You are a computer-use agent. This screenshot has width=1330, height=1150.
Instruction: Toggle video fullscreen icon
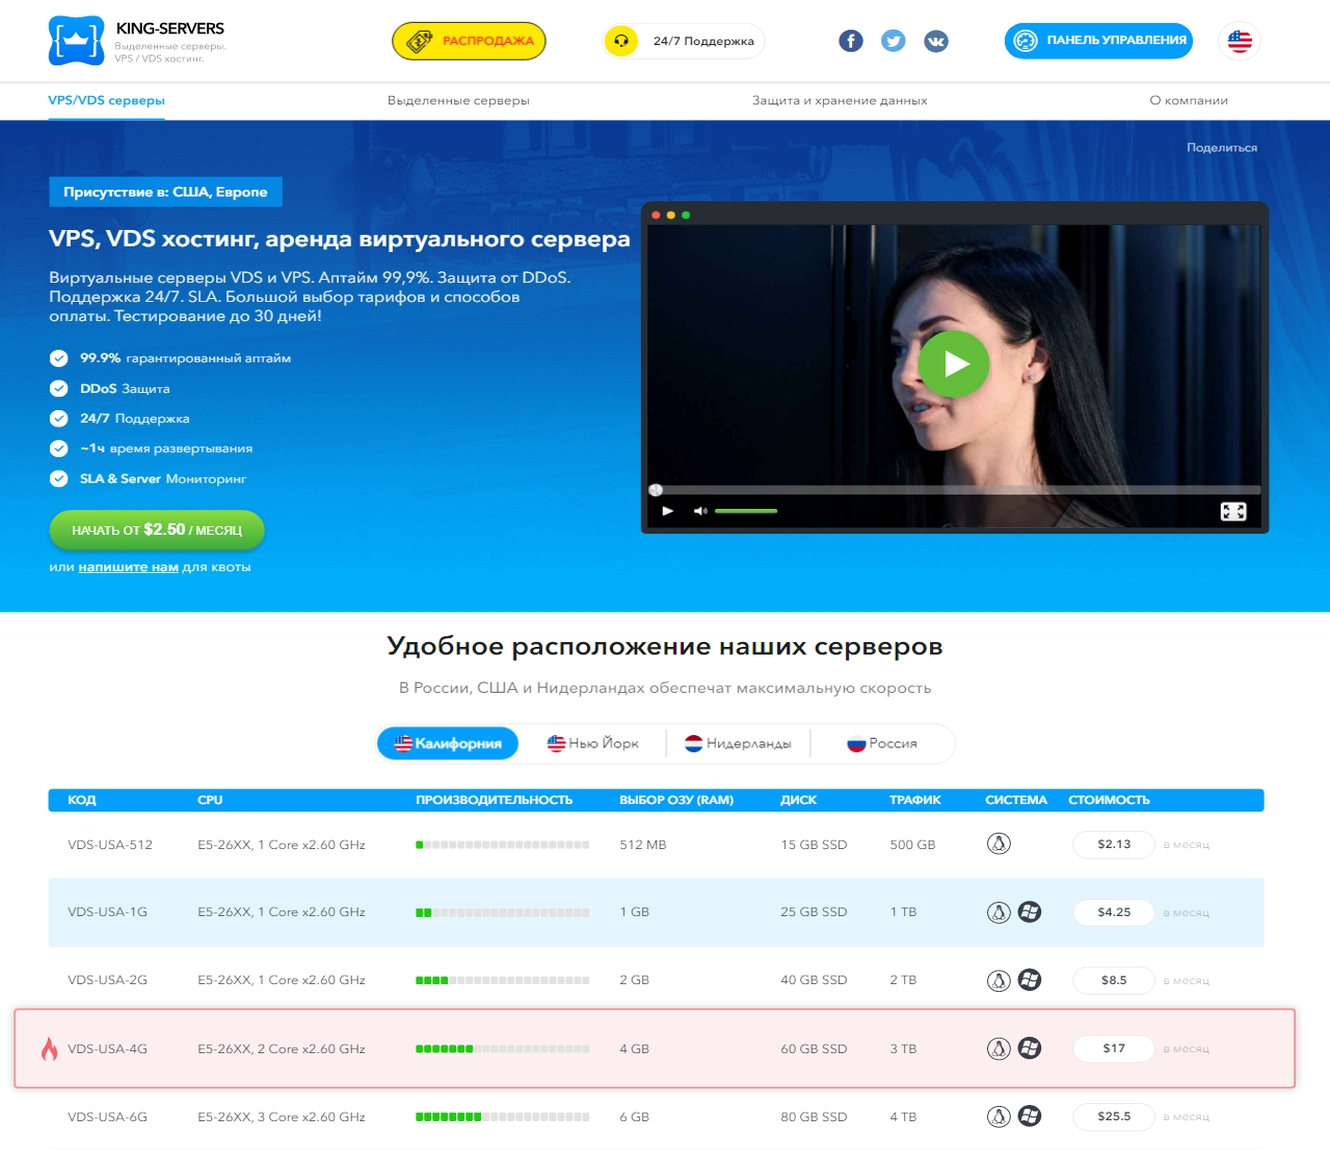click(1233, 511)
